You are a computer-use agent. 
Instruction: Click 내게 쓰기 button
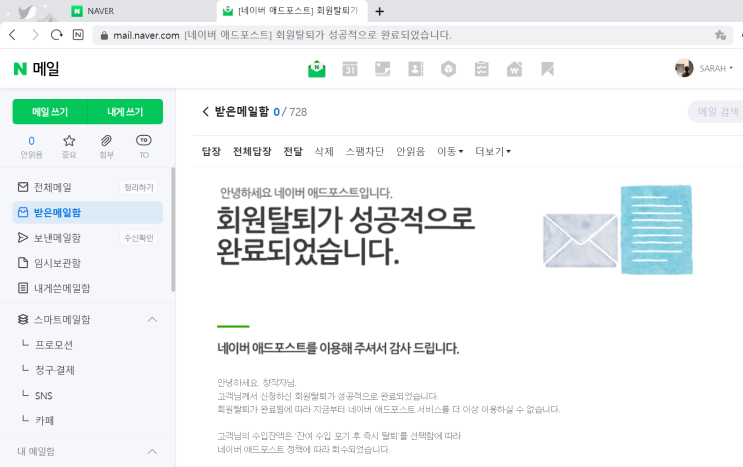125,112
